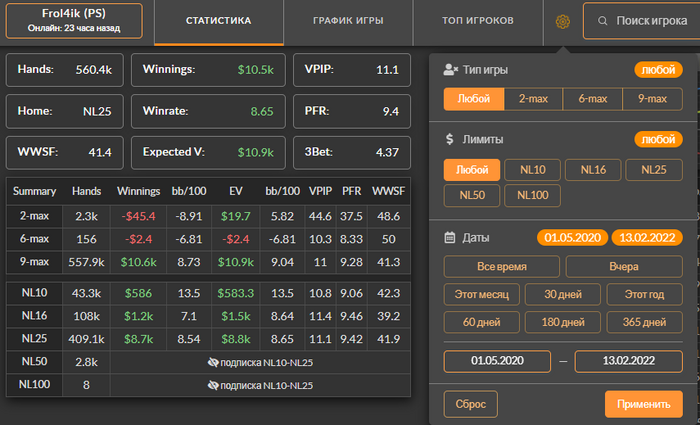This screenshot has height=425, width=700.
Task: Click the подписка NL10-NL25 text in NL100 row
Action: 267,385
